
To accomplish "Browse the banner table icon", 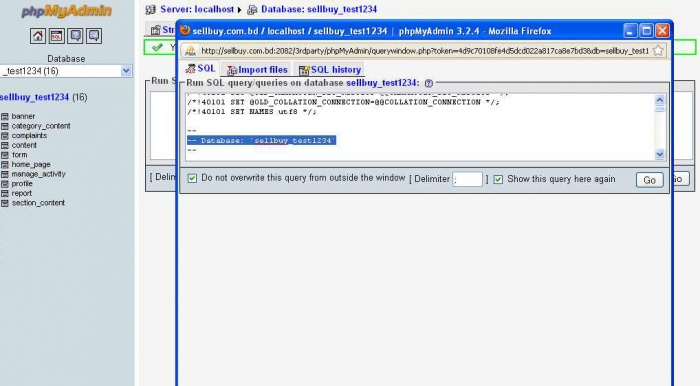I will pyautogui.click(x=5, y=116).
